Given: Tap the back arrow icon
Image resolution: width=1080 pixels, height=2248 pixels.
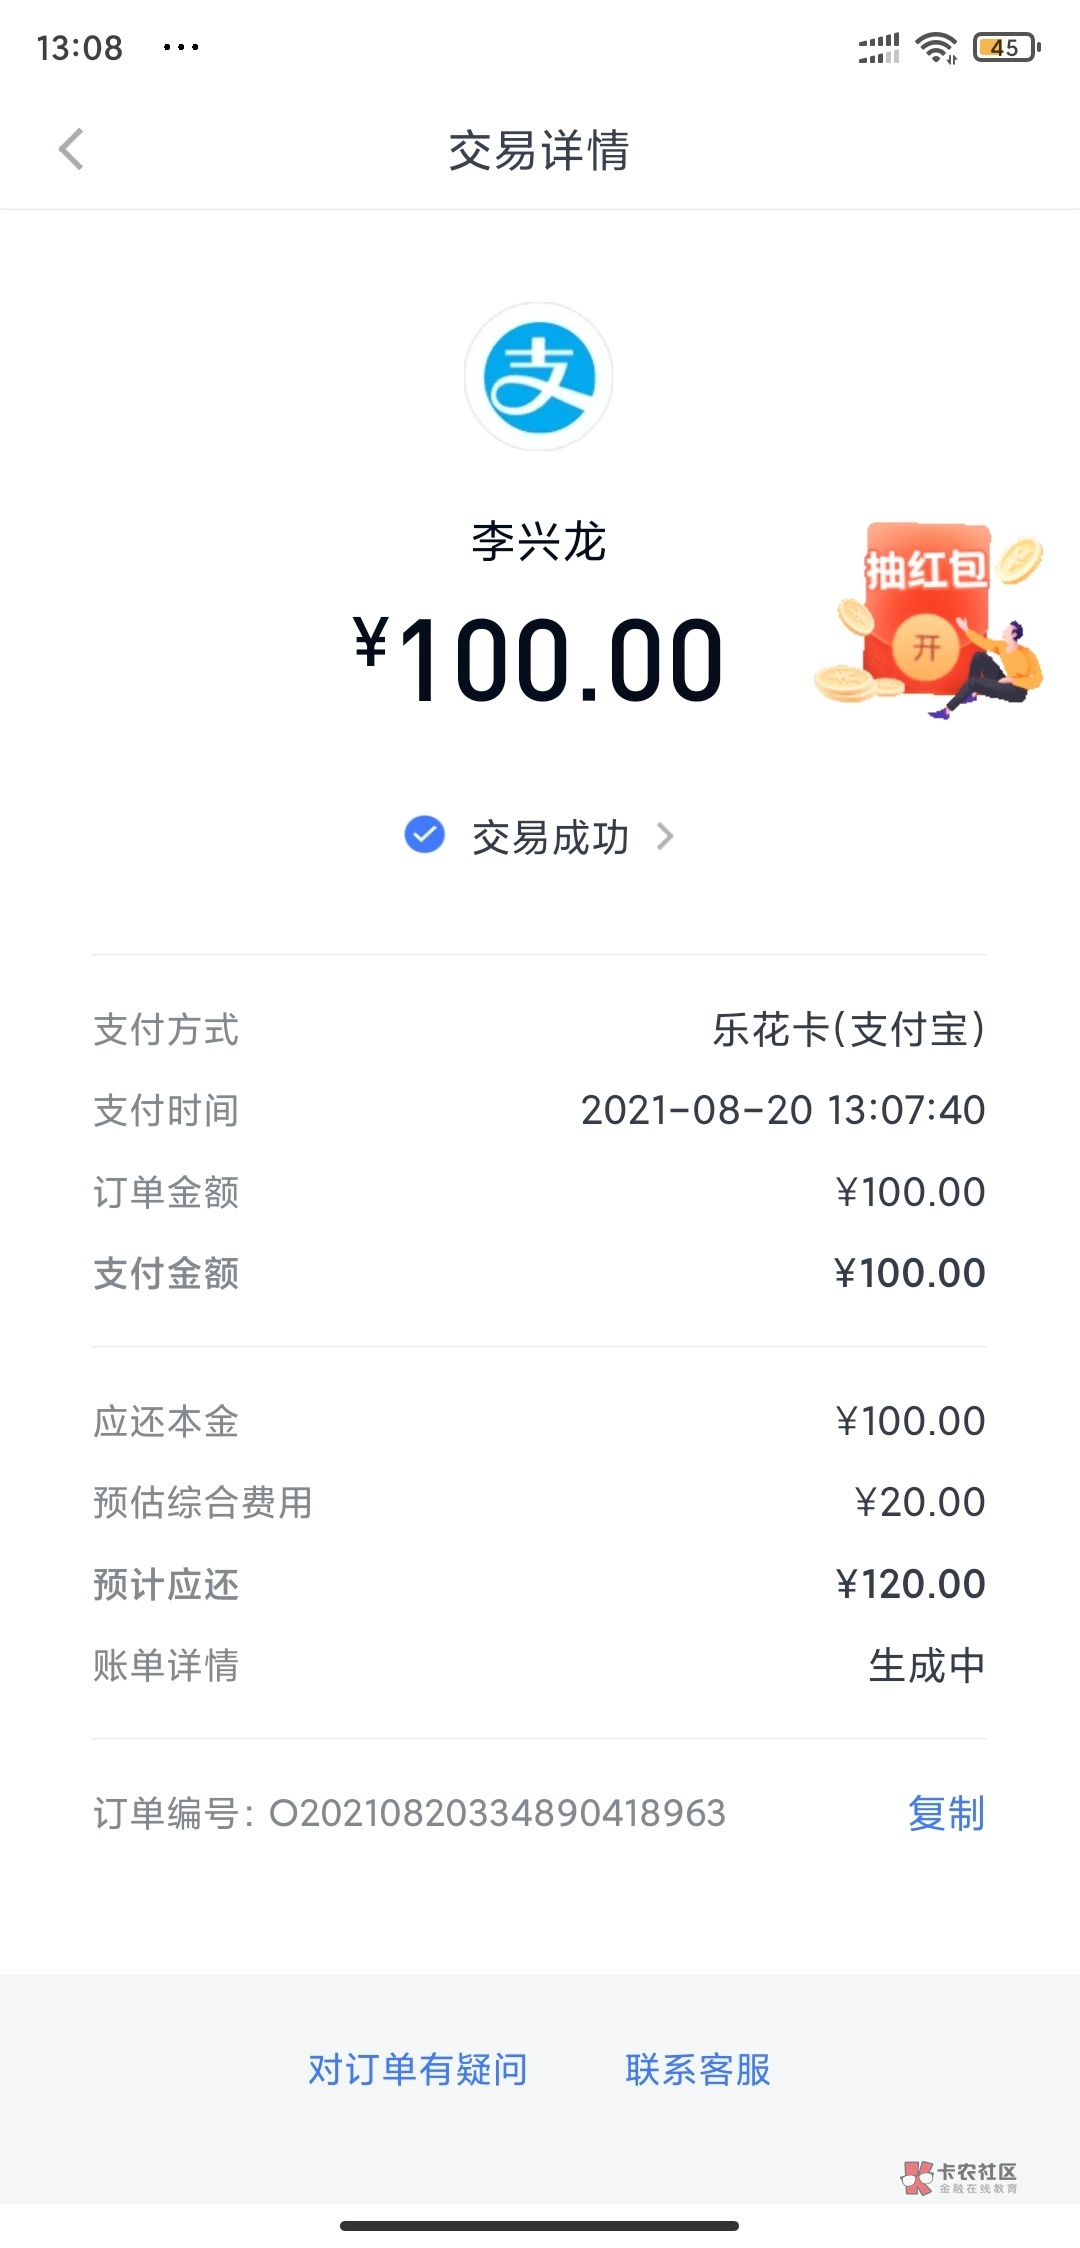Looking at the screenshot, I should tap(71, 150).
